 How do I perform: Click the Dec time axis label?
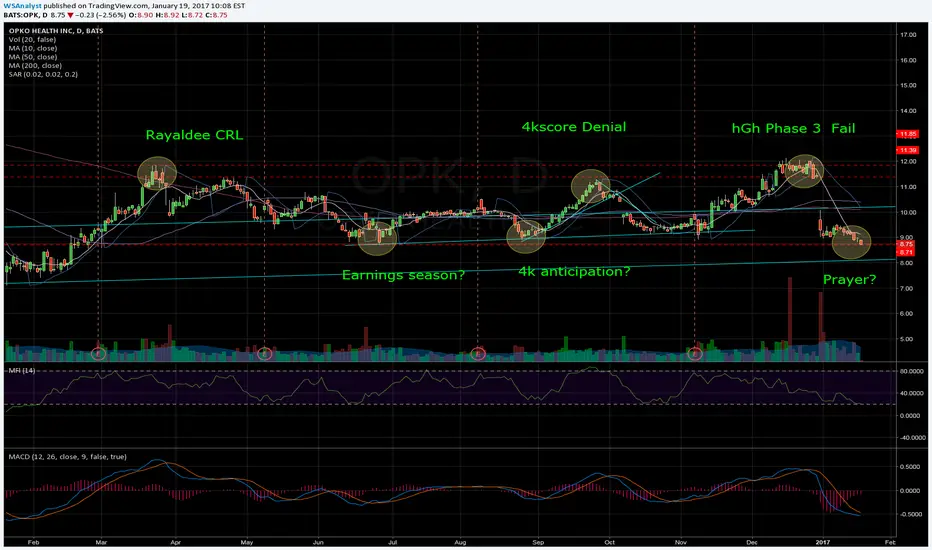coord(752,542)
